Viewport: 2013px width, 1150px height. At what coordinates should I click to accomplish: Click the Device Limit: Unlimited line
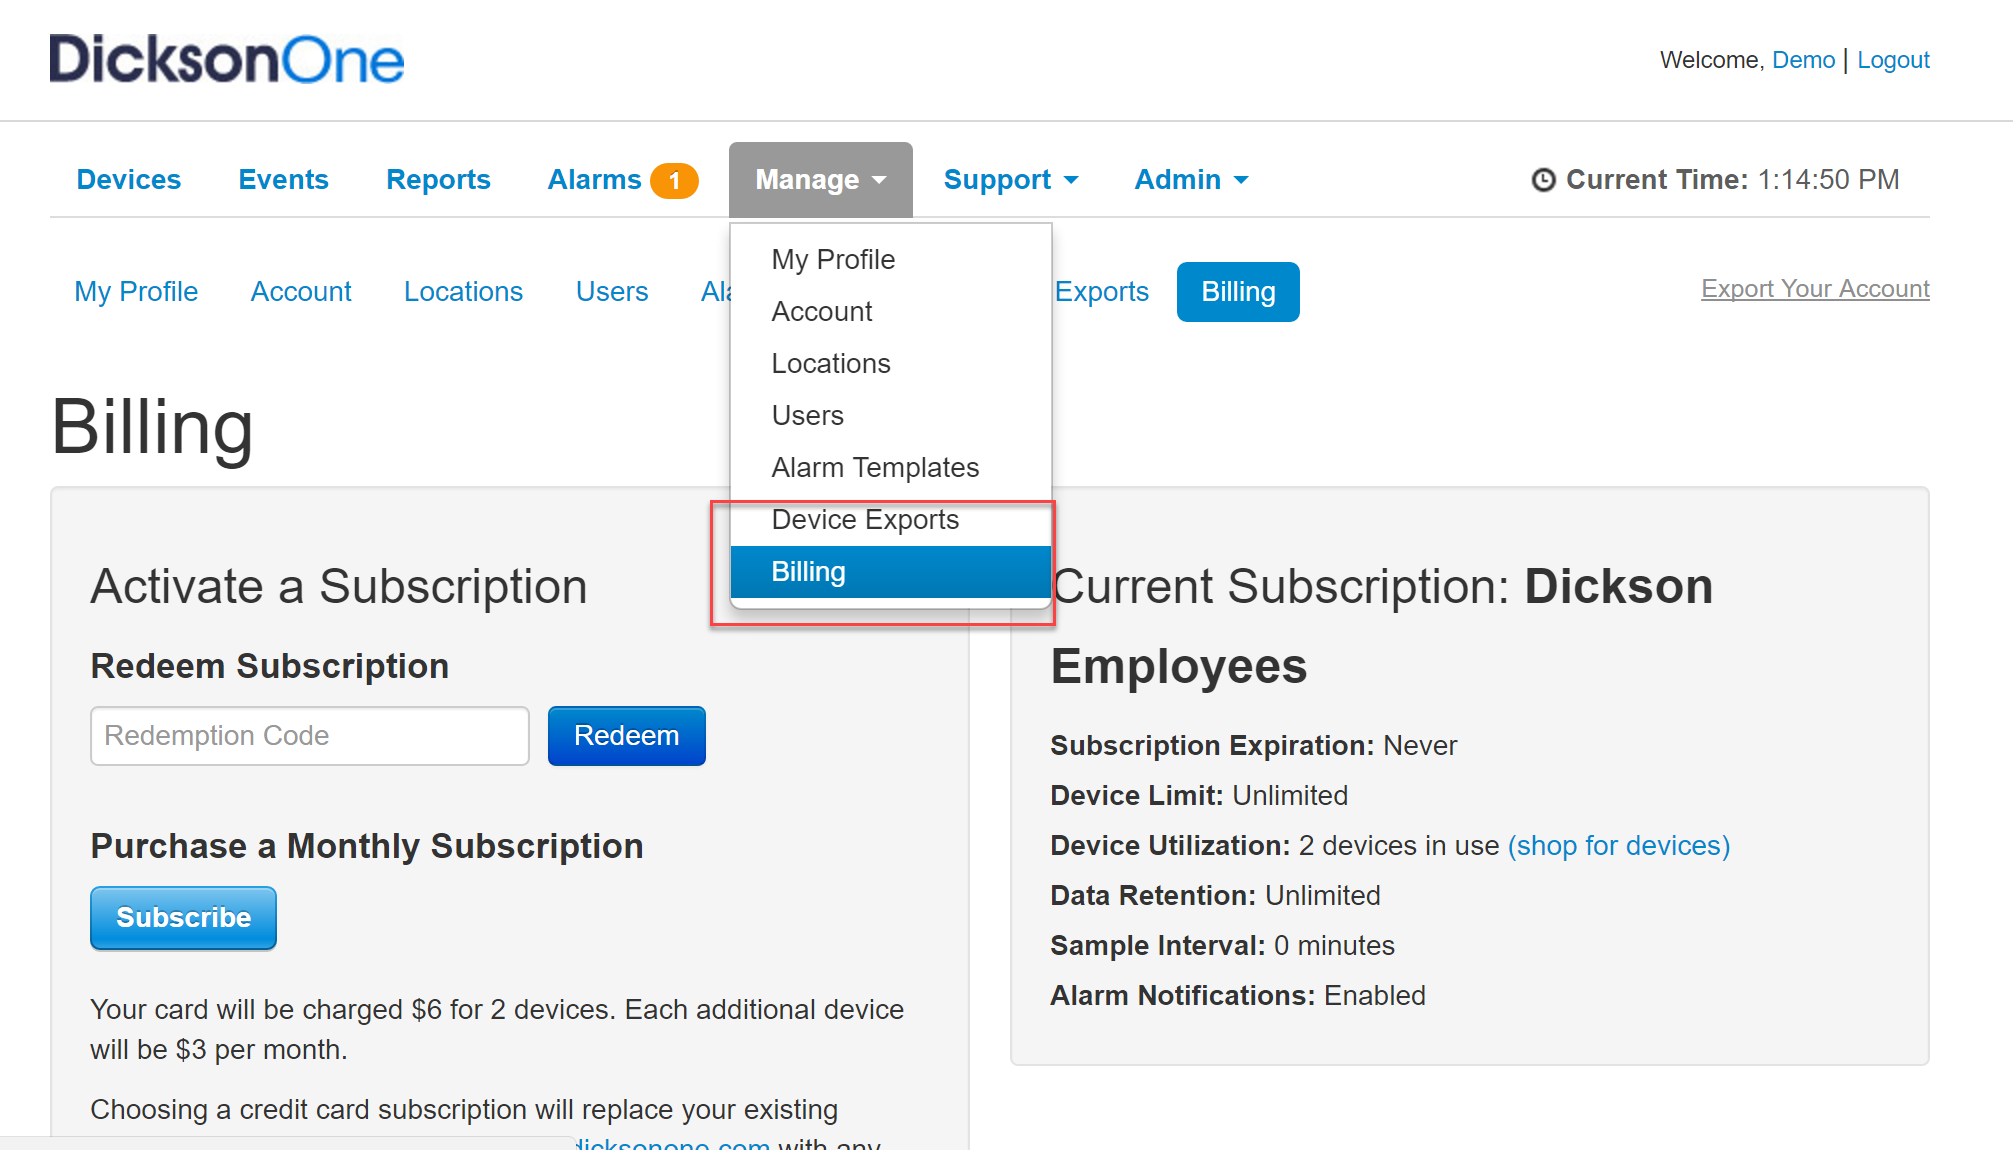pos(1199,796)
